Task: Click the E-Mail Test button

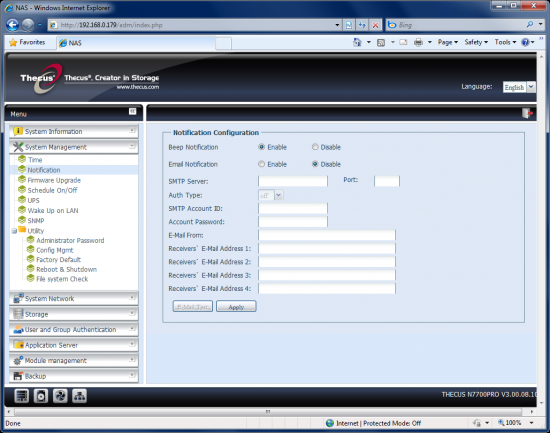Action: [x=193, y=306]
